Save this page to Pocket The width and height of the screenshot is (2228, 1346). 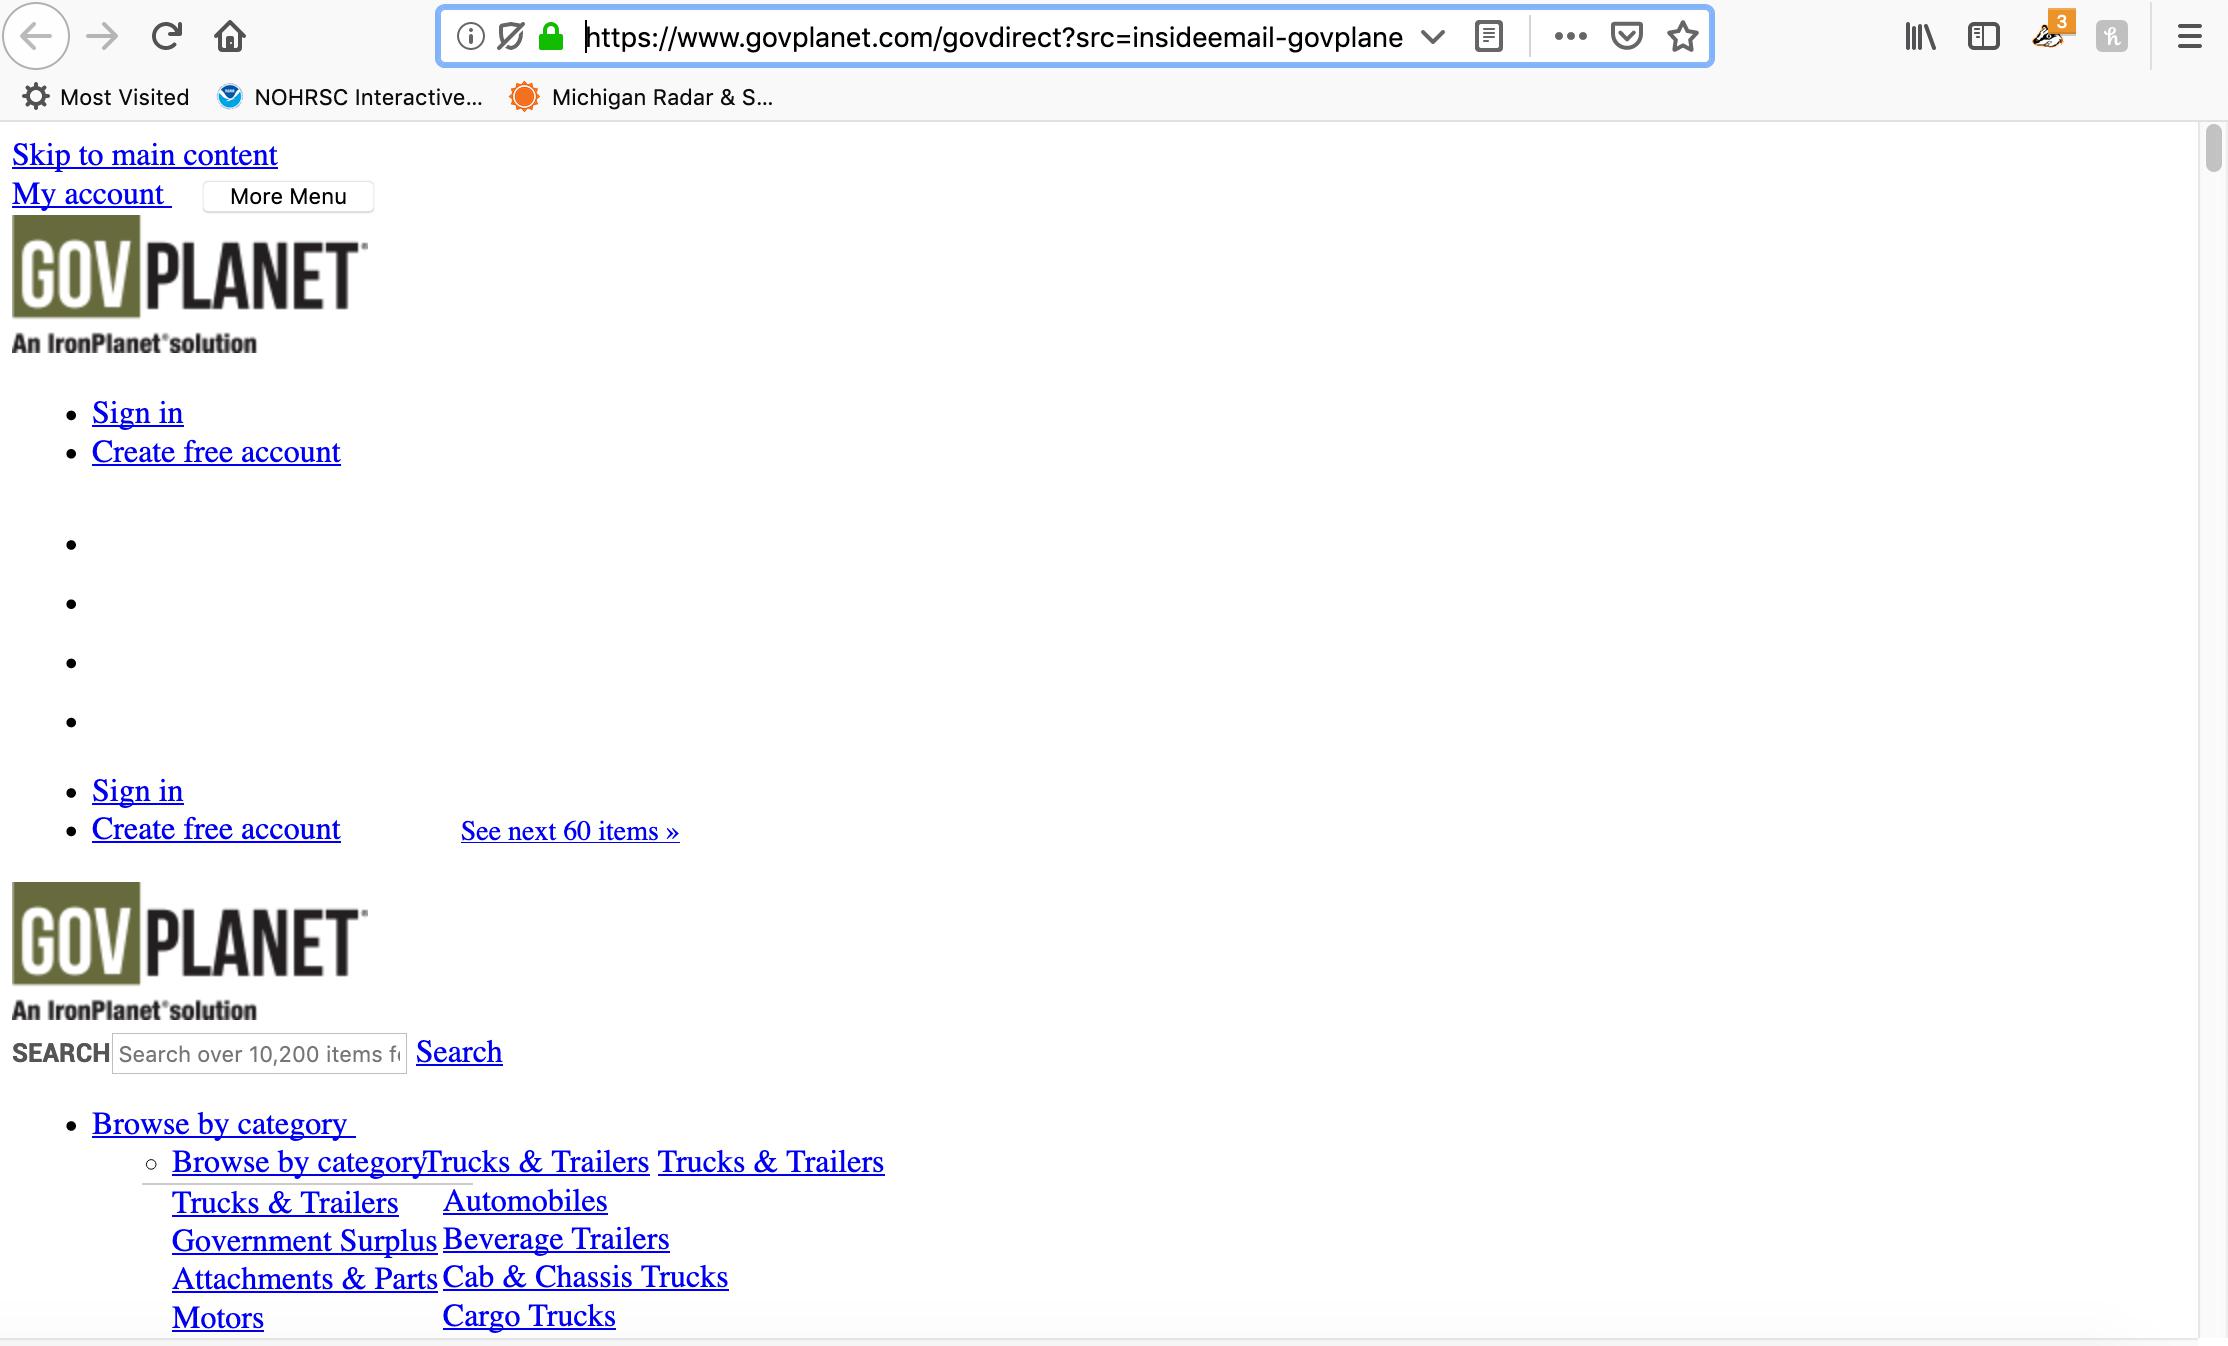(x=1626, y=36)
